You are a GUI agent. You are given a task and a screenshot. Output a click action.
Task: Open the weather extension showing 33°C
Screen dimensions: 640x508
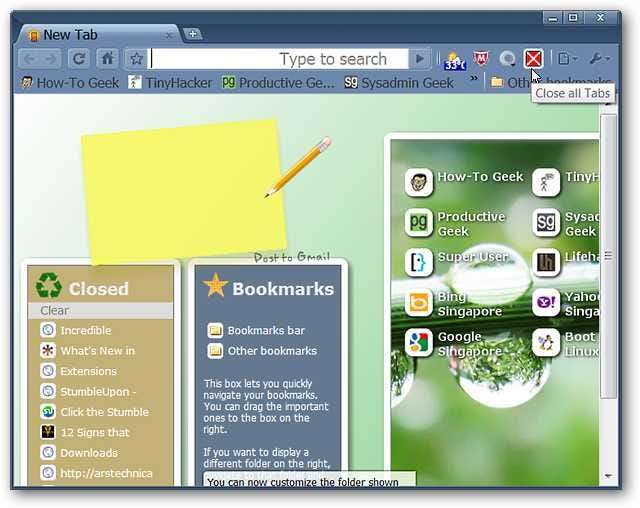[454, 60]
